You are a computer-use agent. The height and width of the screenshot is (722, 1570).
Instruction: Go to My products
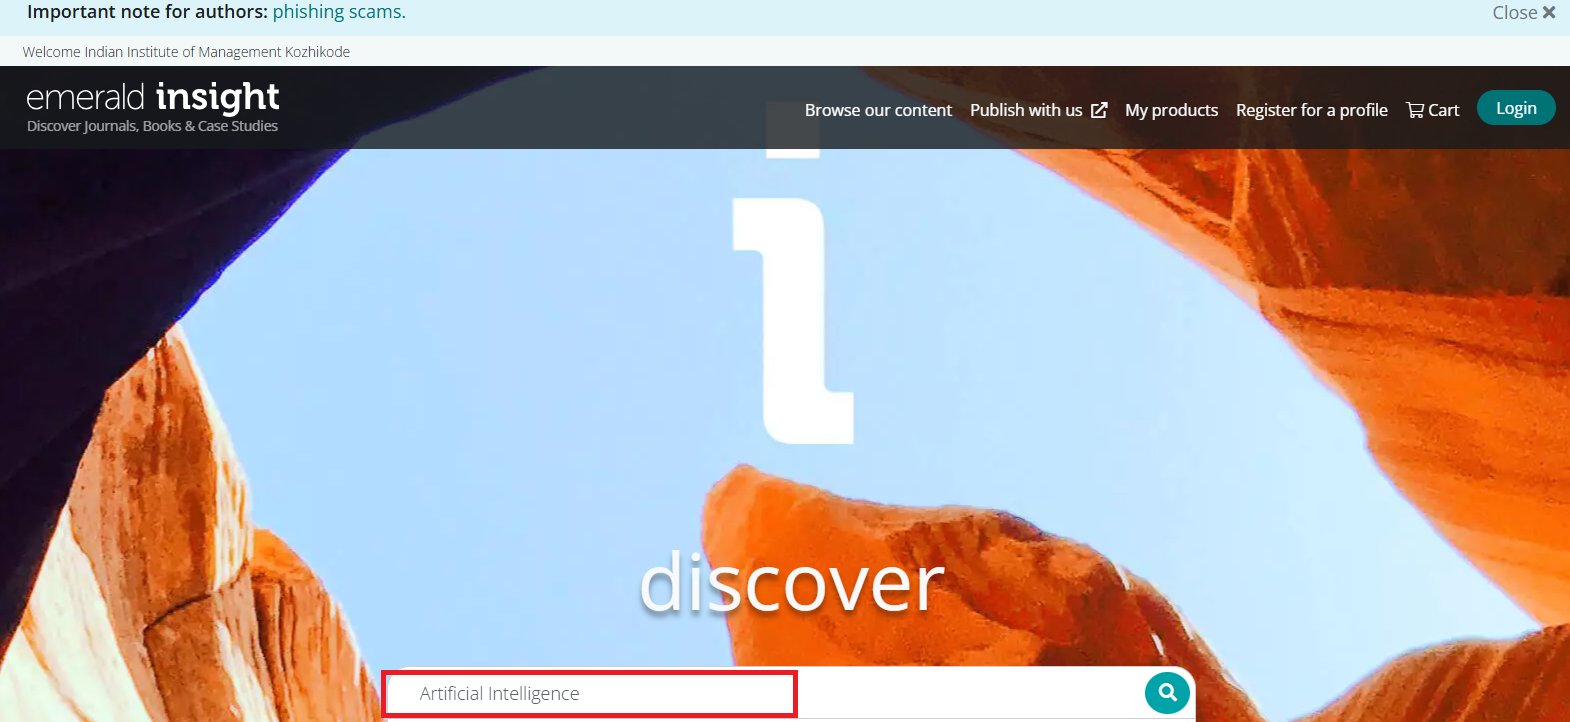click(x=1171, y=110)
